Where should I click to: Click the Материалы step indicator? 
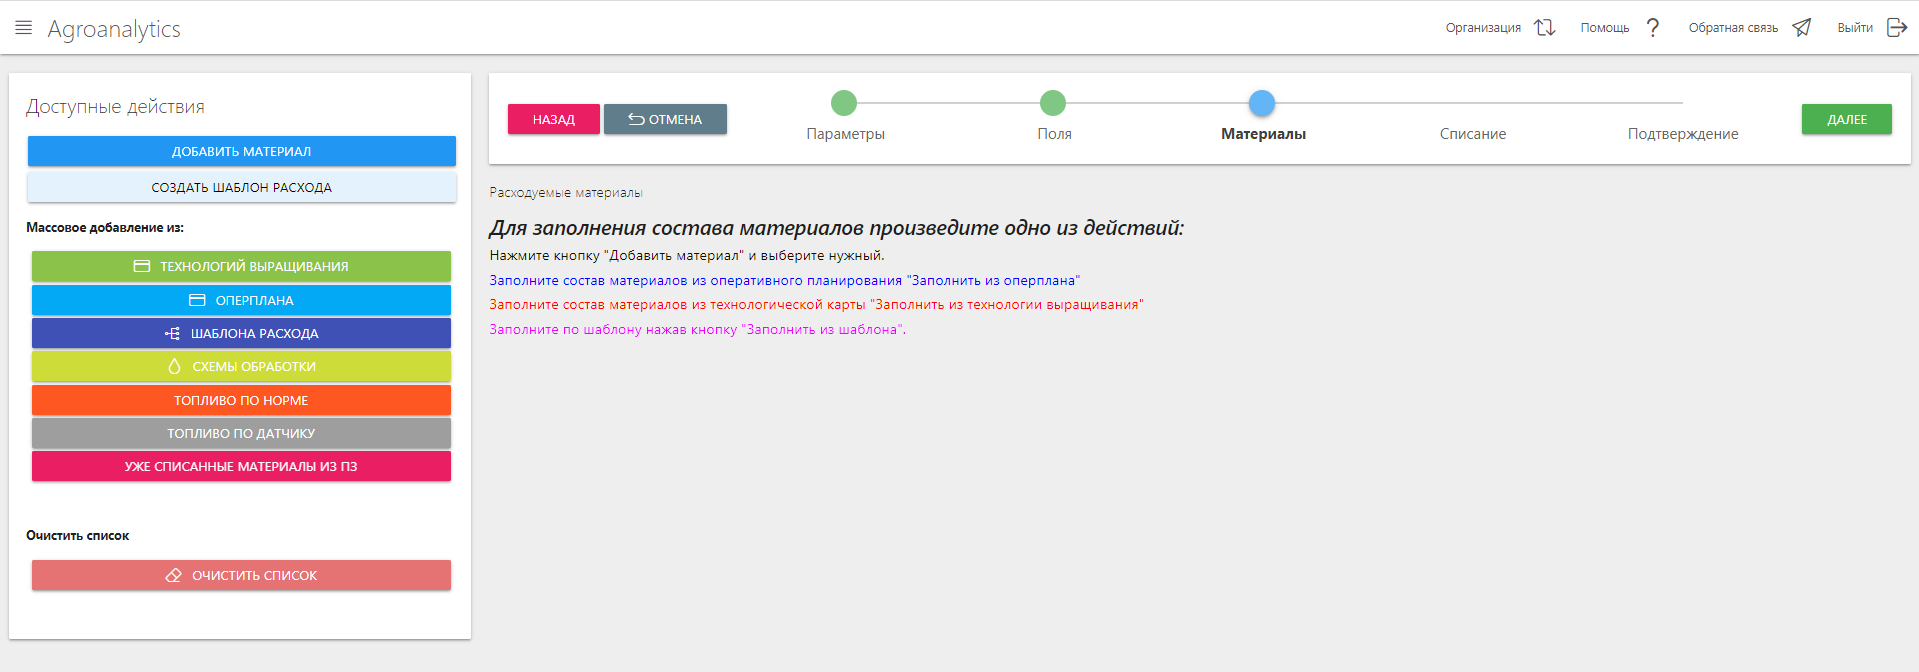point(1262,103)
